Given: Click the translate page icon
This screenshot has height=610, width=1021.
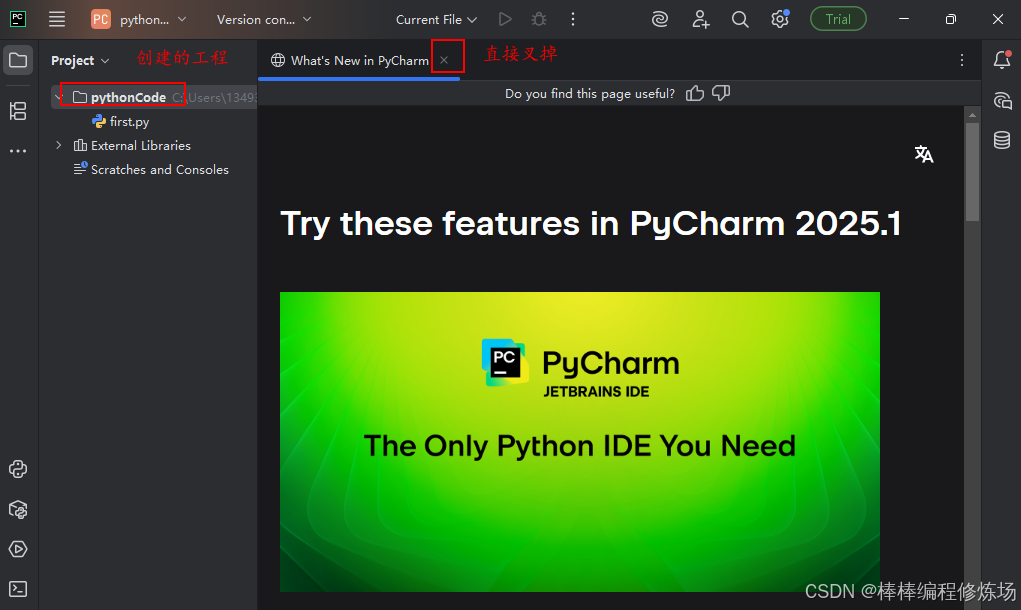Looking at the screenshot, I should point(923,154).
